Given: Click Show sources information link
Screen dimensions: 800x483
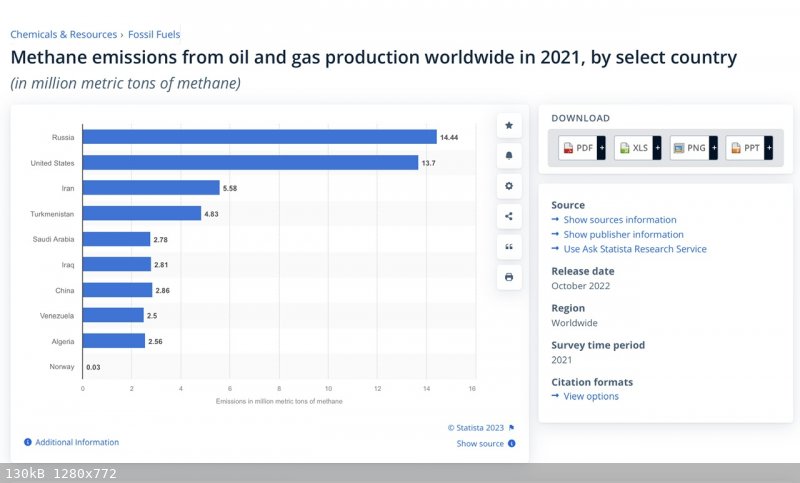Looking at the screenshot, I should tap(620, 220).
